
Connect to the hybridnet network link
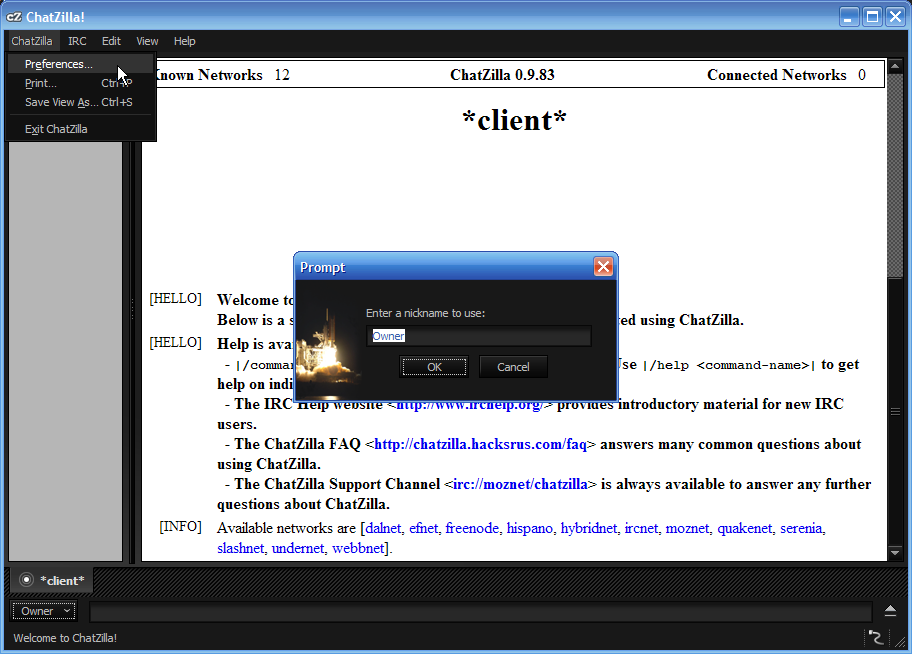(589, 528)
